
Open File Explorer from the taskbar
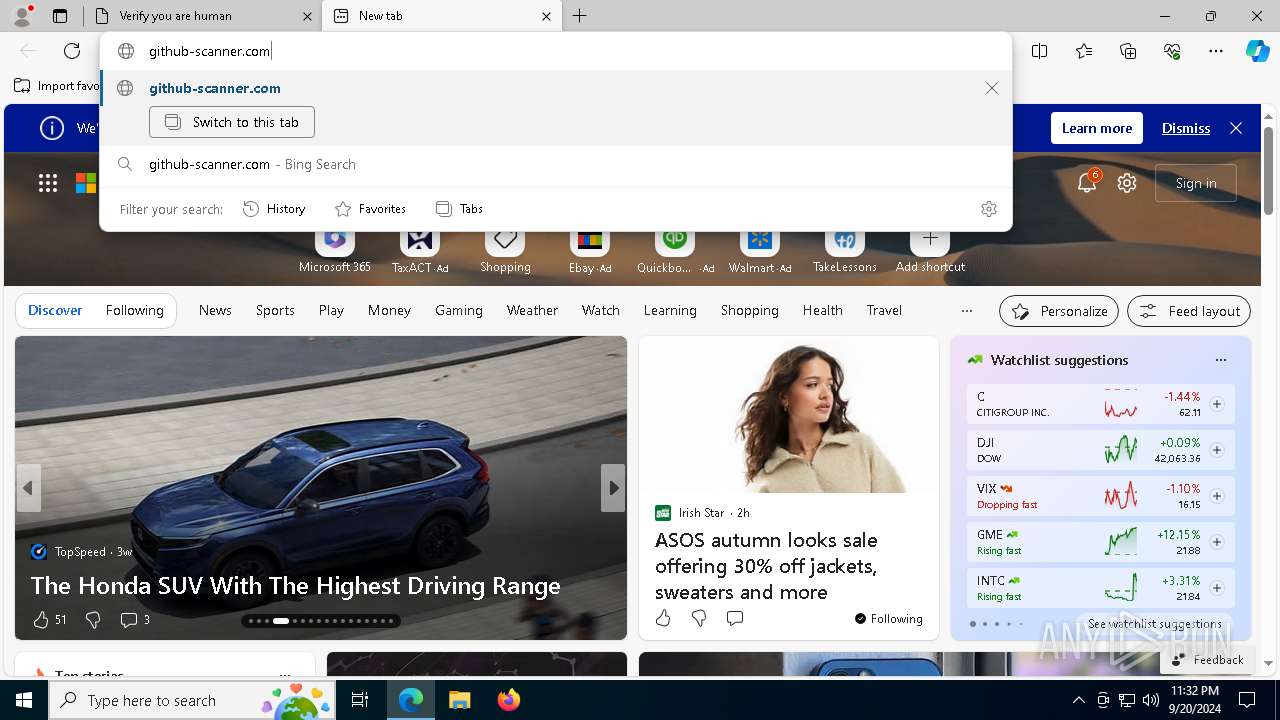(x=459, y=700)
